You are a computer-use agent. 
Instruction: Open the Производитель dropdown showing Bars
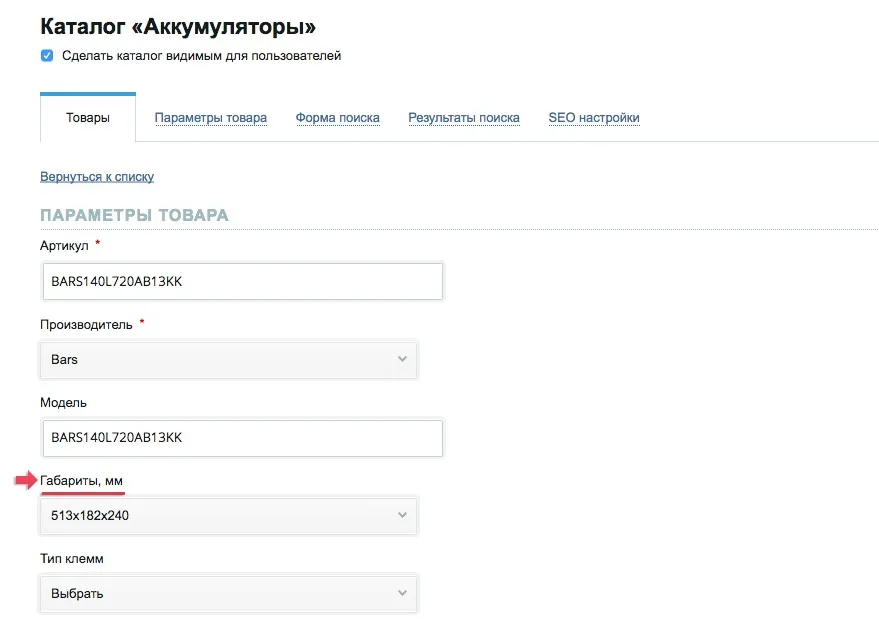[229, 359]
